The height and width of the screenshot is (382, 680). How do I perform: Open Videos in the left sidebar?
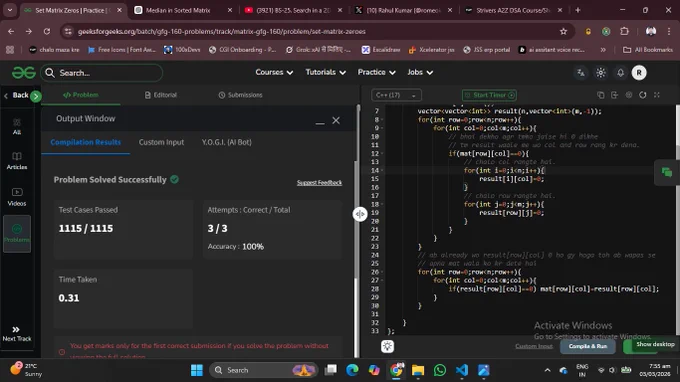(16, 197)
